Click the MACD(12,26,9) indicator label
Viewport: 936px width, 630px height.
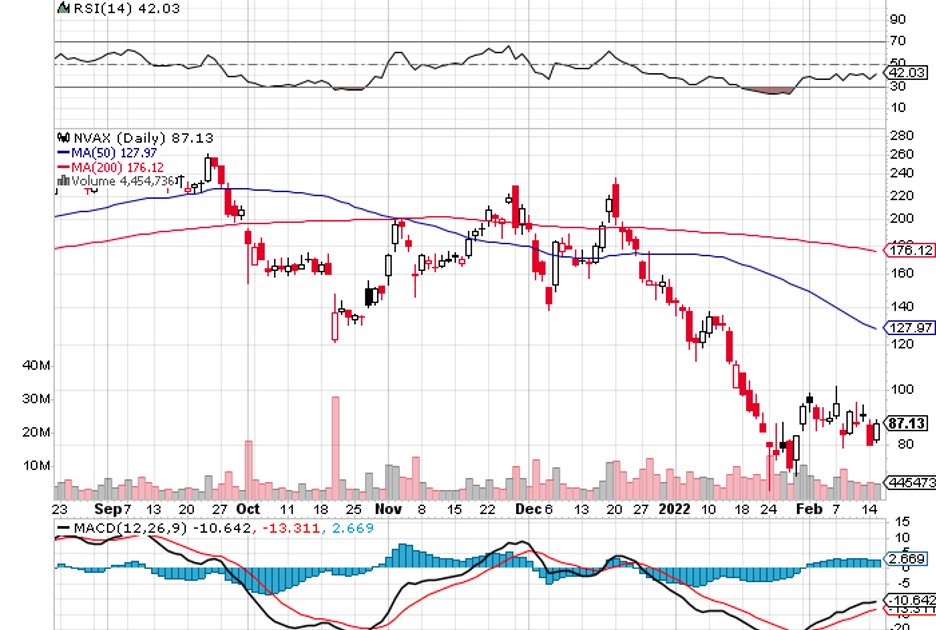[x=130, y=528]
